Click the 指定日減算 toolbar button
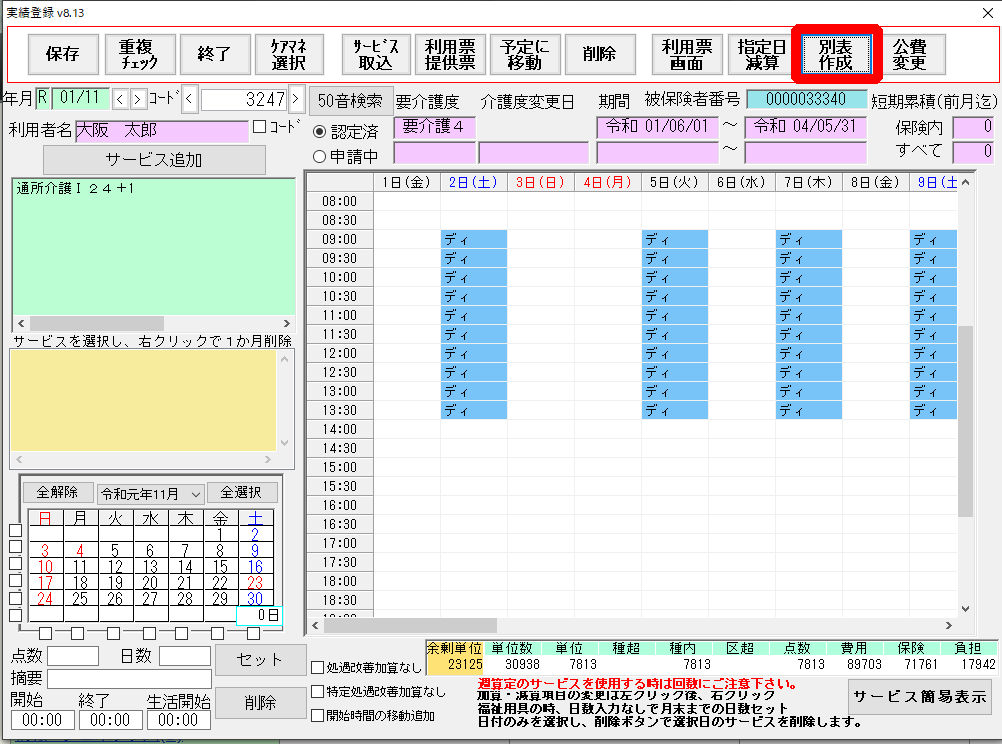Image resolution: width=1002 pixels, height=744 pixels. coord(760,54)
